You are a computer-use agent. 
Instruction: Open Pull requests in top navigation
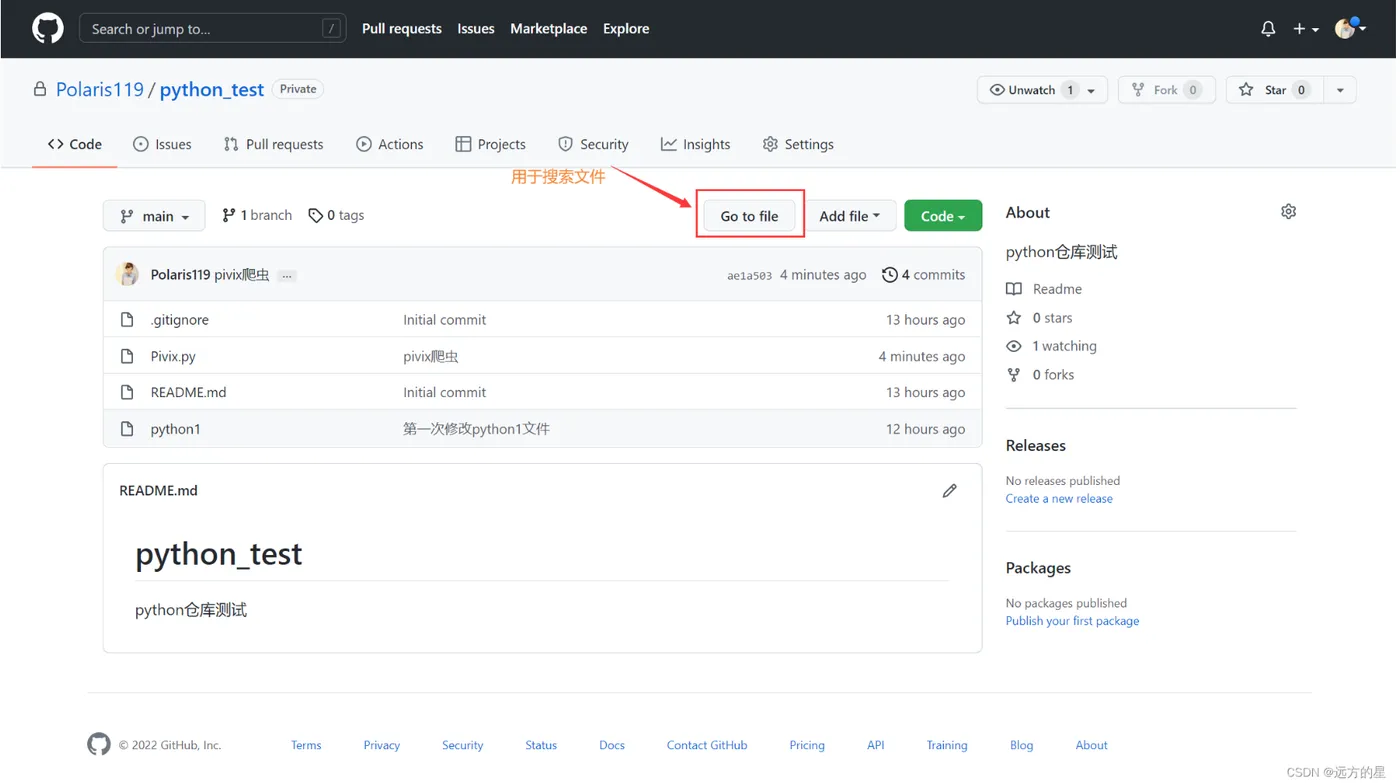coord(402,28)
